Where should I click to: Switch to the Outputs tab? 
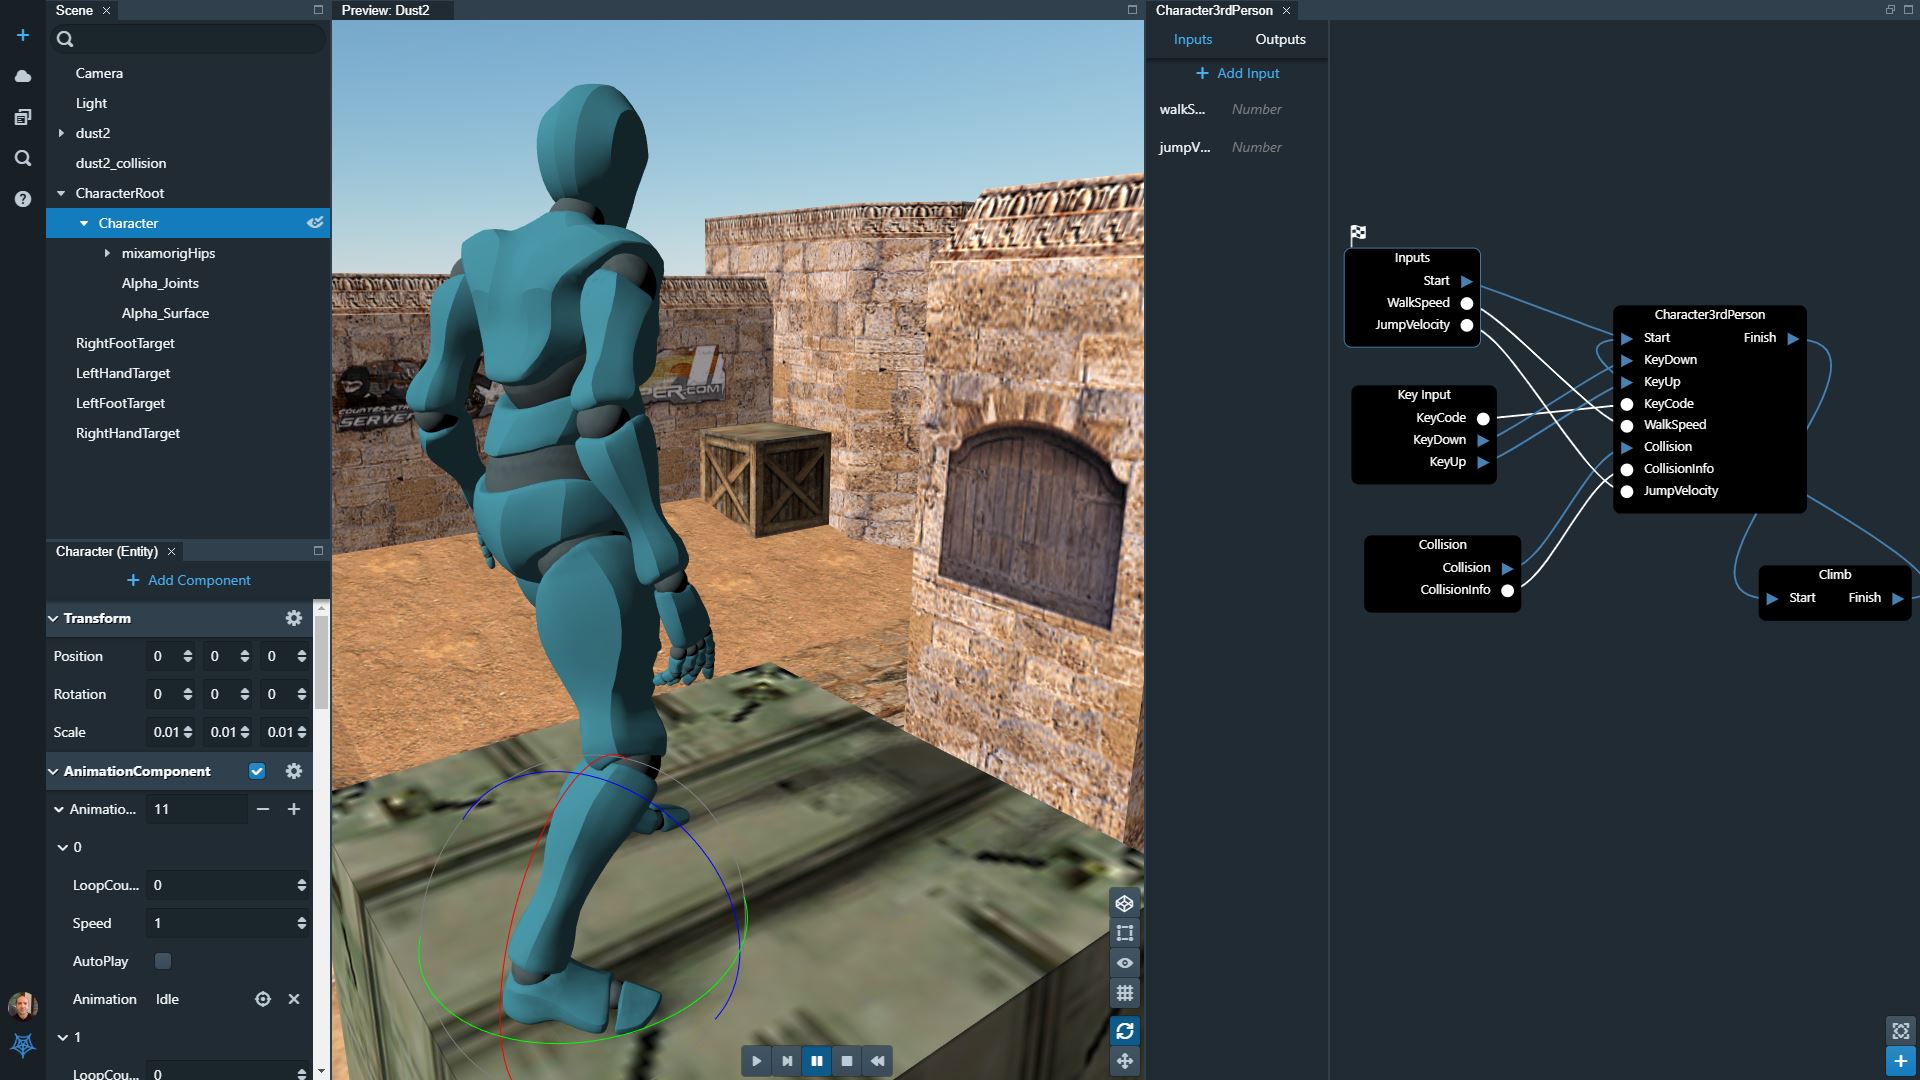click(x=1279, y=39)
